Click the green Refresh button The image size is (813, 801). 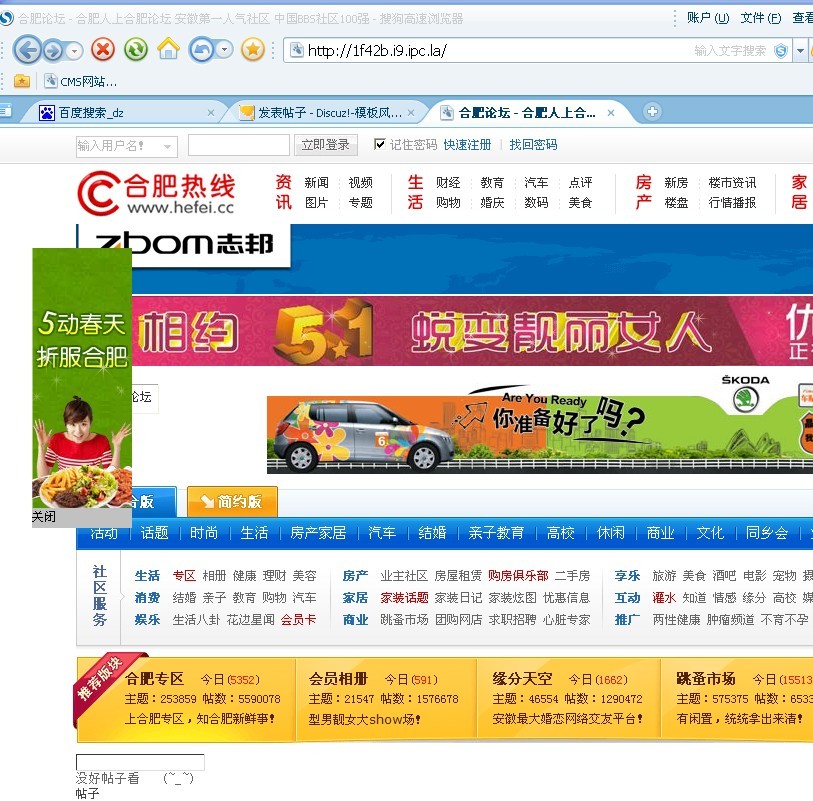click(136, 50)
